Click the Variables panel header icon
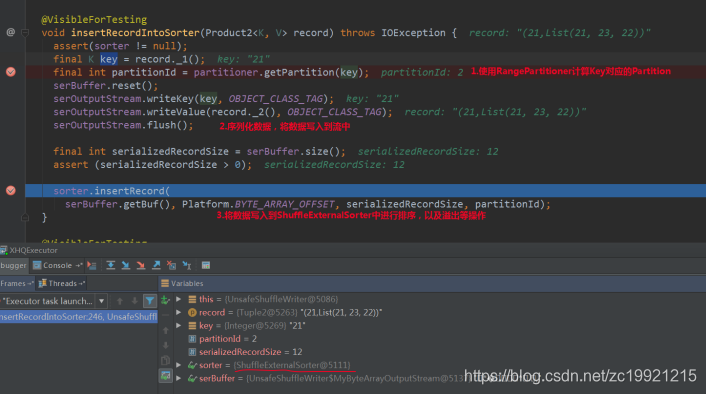707x395 pixels. (x=165, y=284)
